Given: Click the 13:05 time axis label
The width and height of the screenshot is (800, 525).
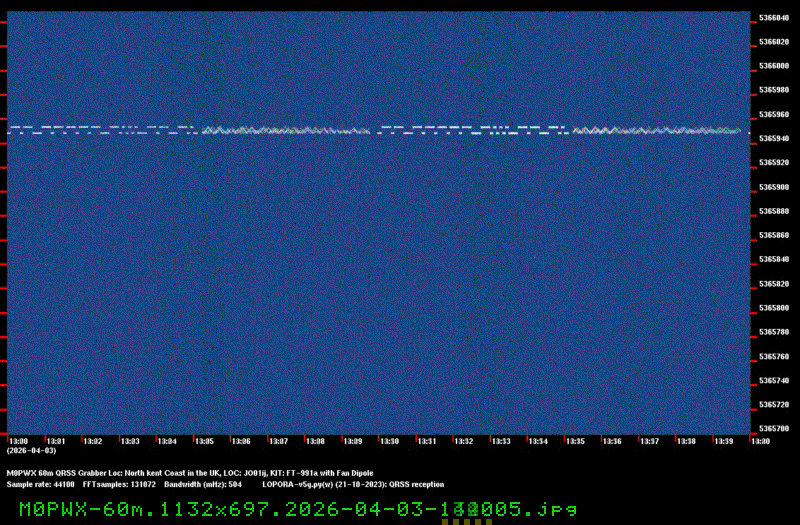Looking at the screenshot, I should [x=204, y=441].
